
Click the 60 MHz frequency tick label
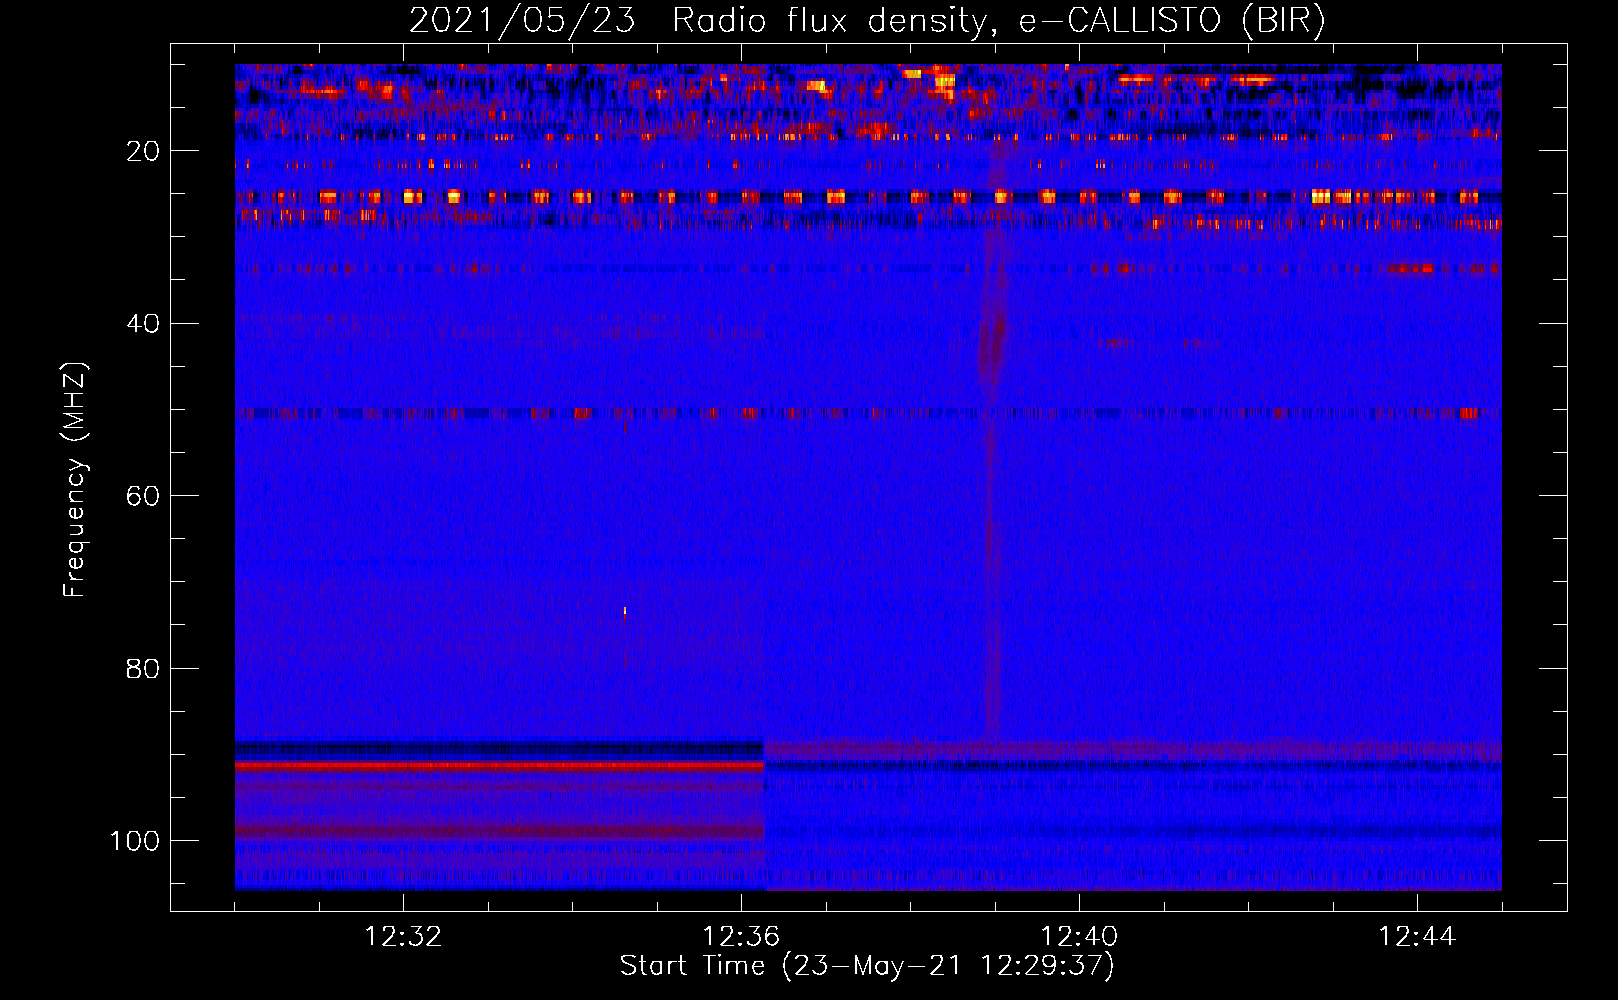coord(143,496)
